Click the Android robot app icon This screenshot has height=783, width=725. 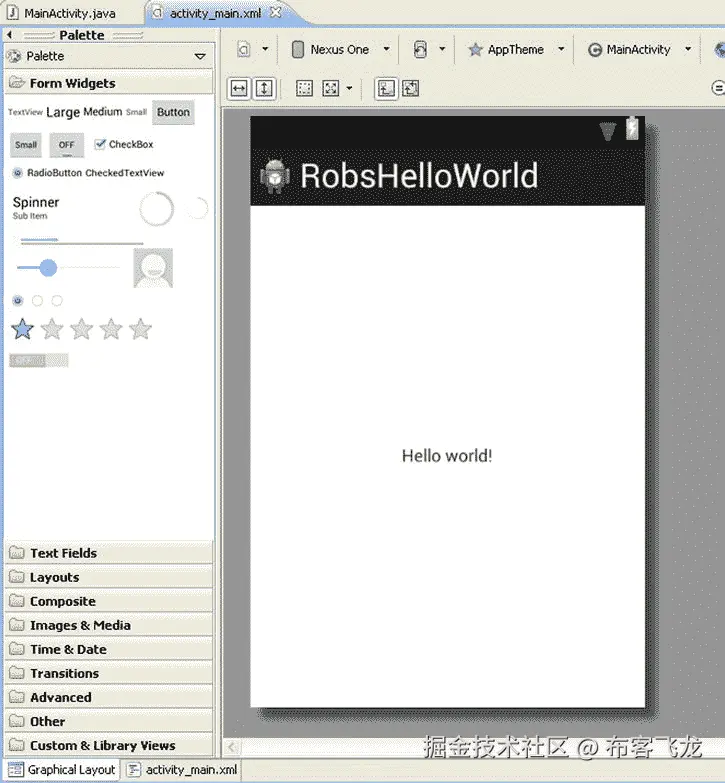tap(275, 176)
